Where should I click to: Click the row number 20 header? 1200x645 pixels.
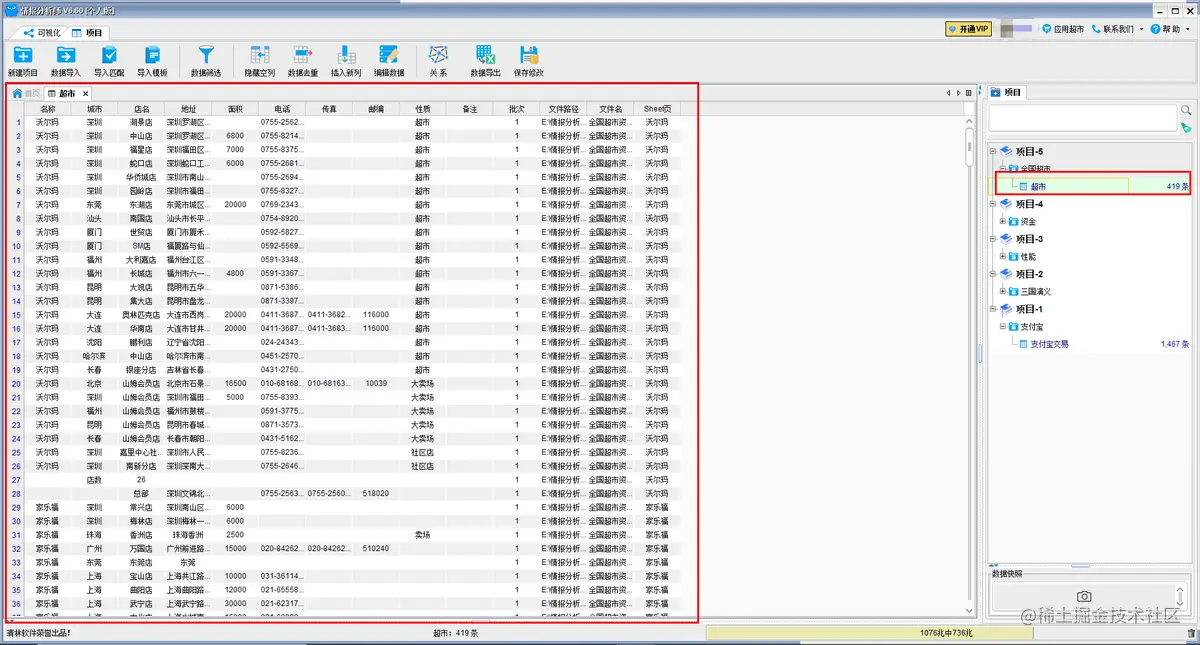click(x=17, y=384)
